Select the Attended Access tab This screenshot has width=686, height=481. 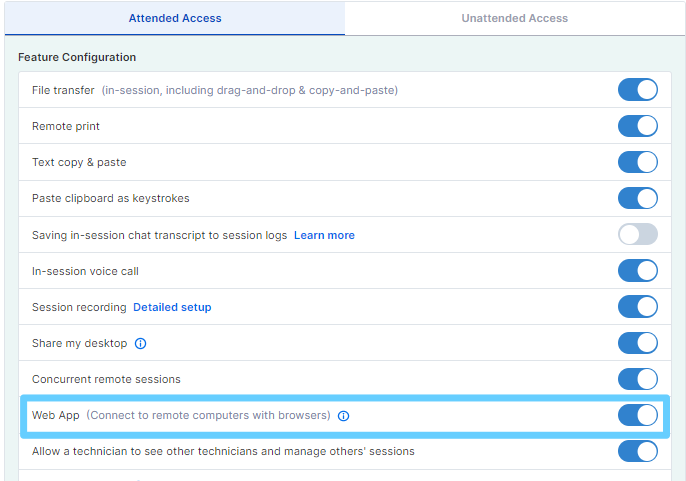coord(175,18)
